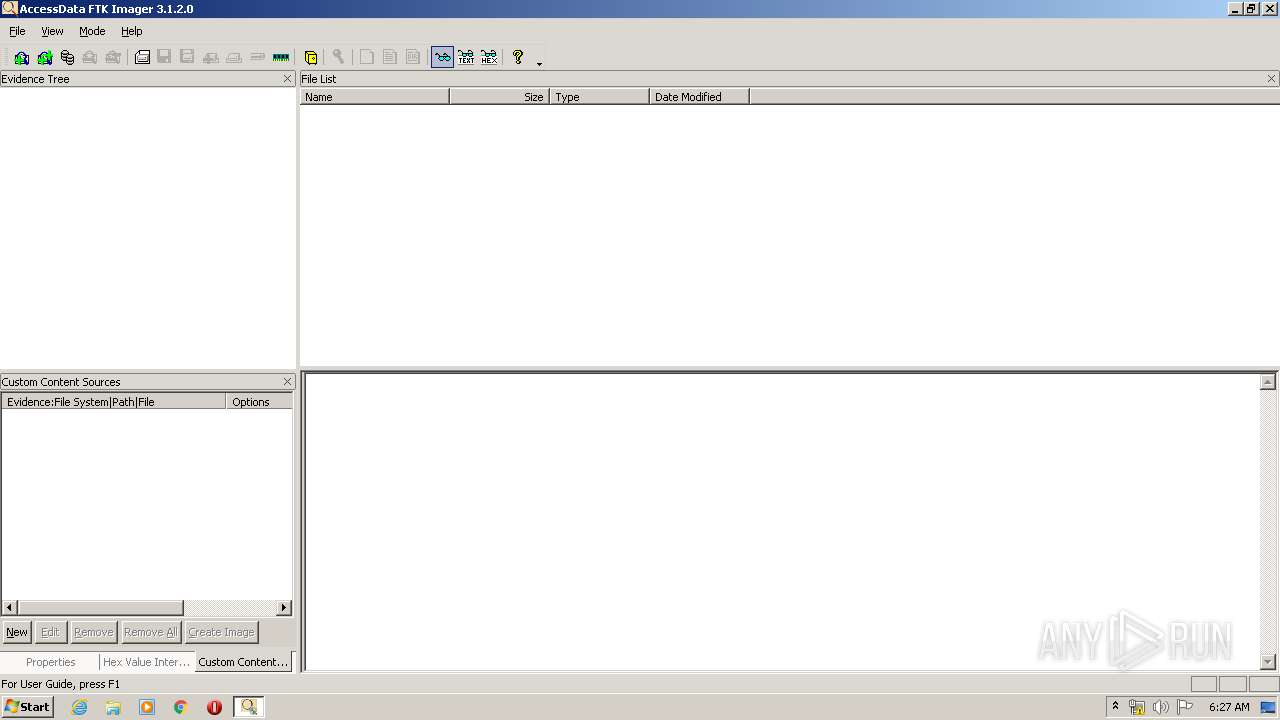Click the Export Disk Image floppy icon
Image resolution: width=1280 pixels, height=720 pixels.
click(164, 57)
